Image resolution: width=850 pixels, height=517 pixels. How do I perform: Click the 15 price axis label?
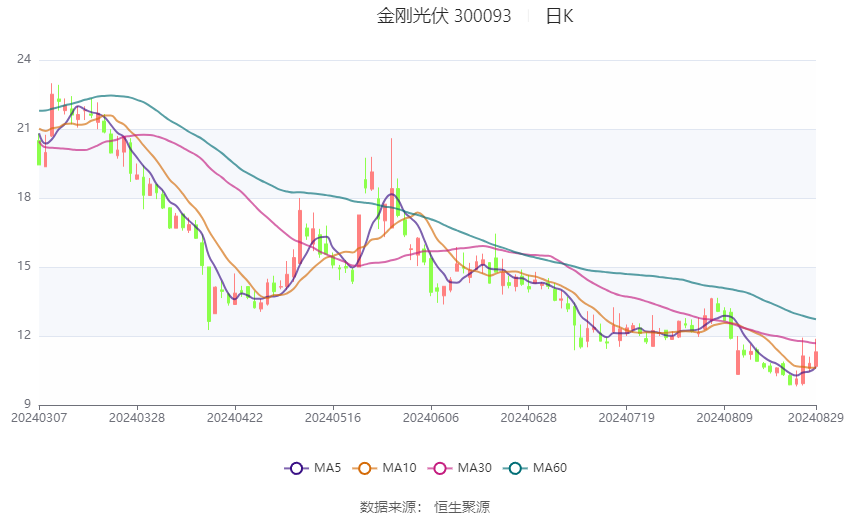pos(24,266)
